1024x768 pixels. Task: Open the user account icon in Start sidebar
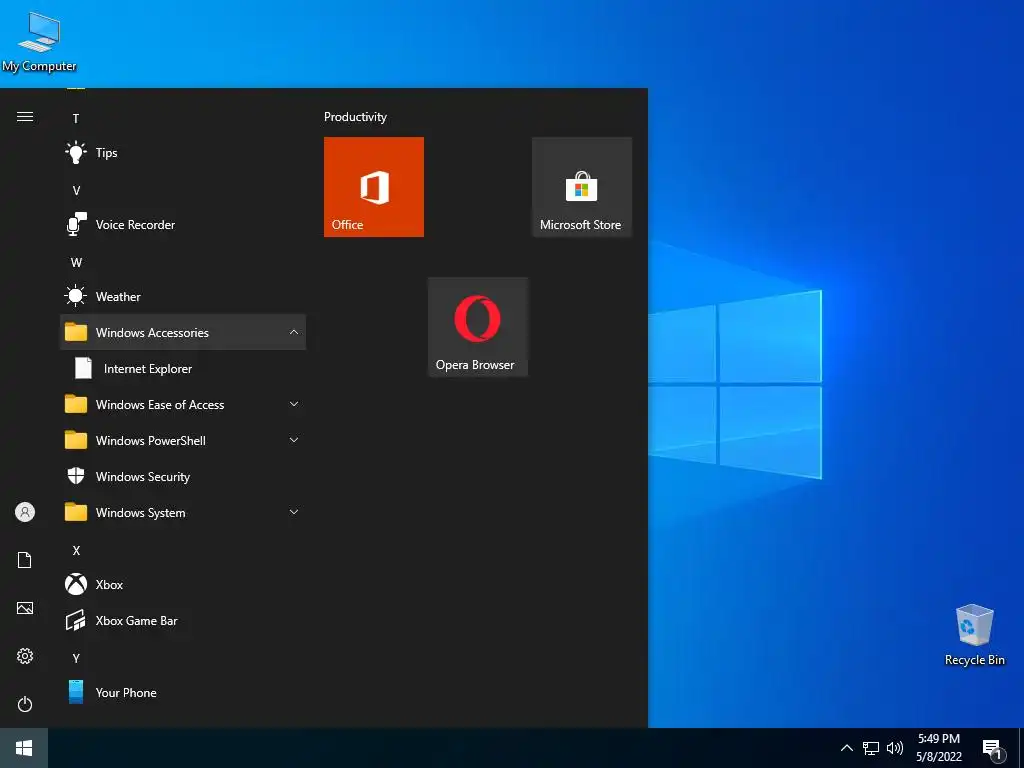click(x=25, y=512)
